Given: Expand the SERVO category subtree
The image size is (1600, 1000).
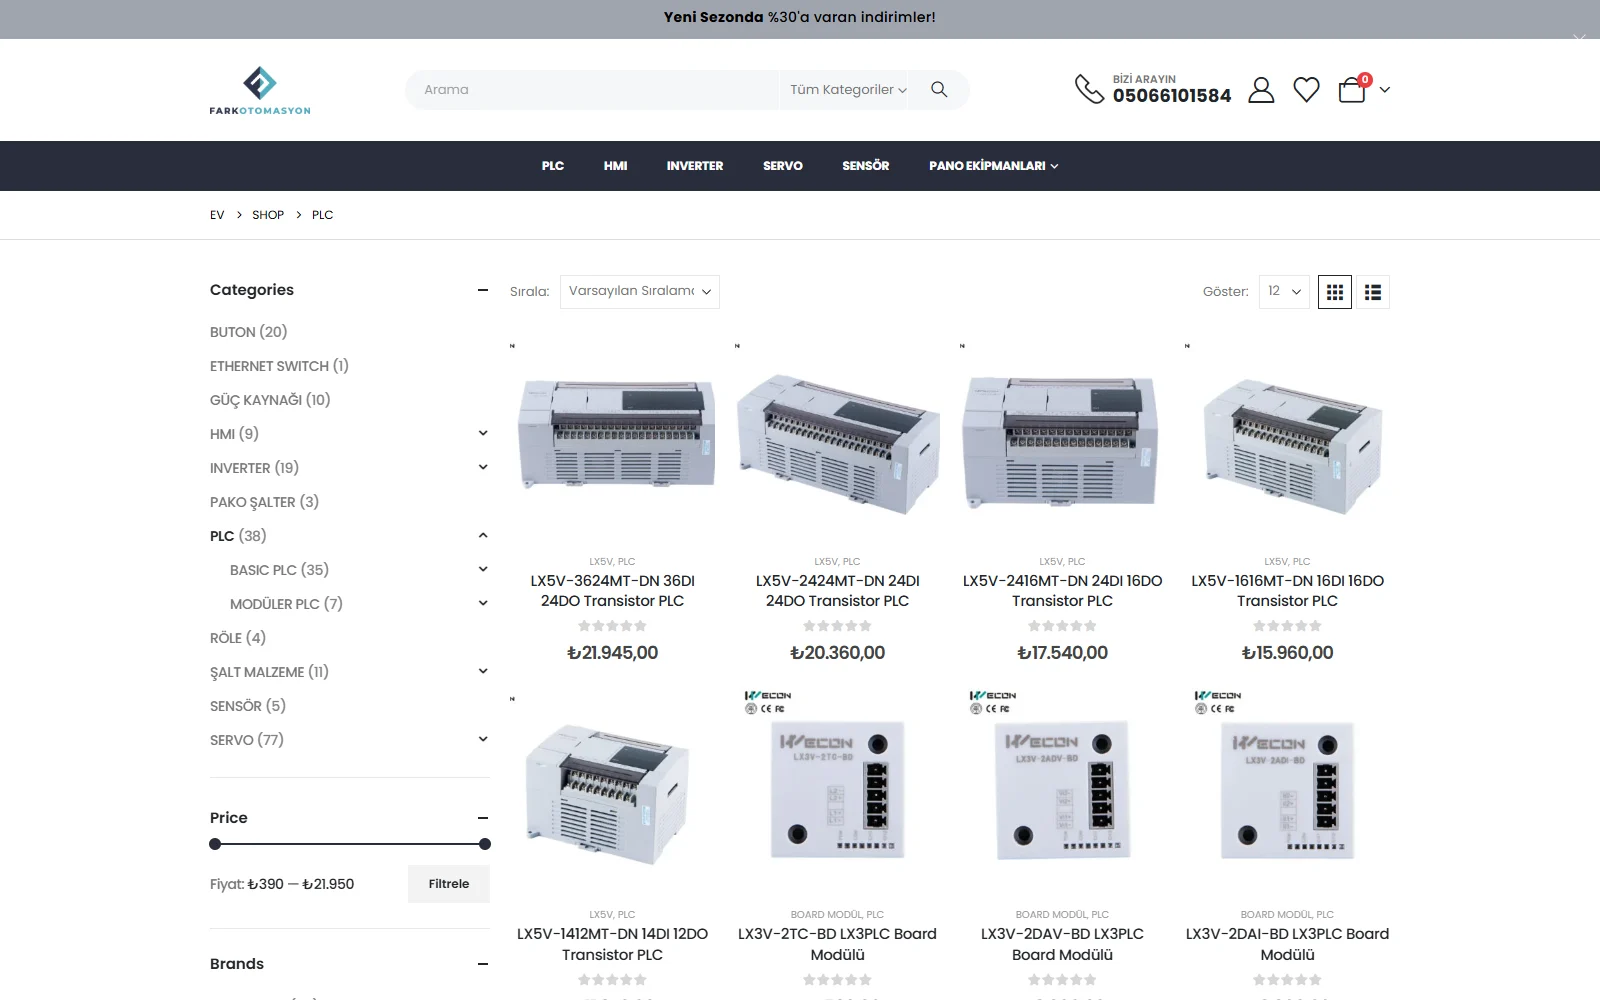Looking at the screenshot, I should [x=483, y=739].
